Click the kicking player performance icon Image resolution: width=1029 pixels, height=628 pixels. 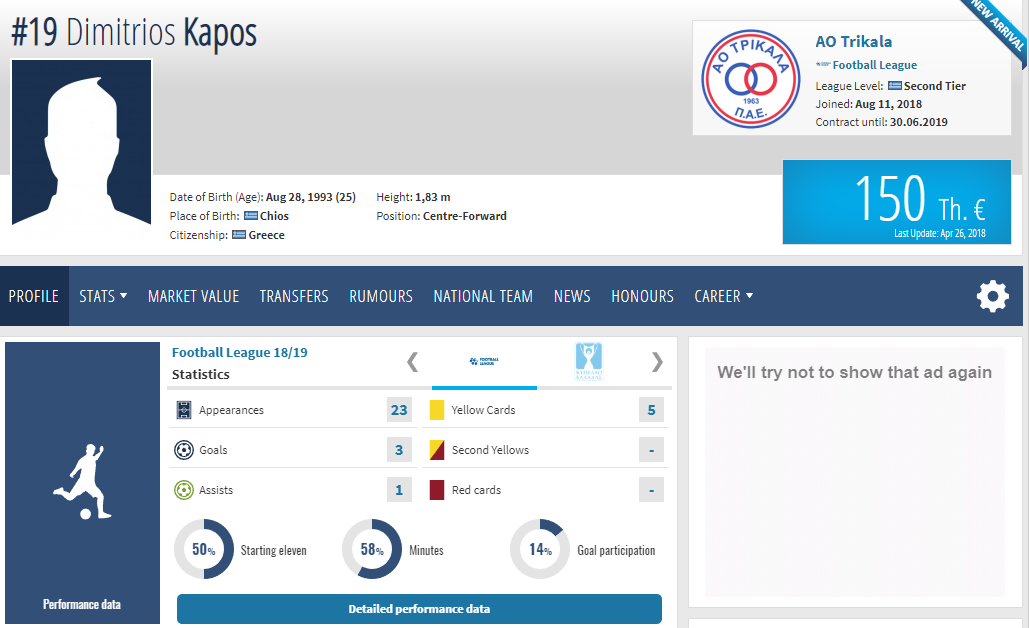coord(82,482)
